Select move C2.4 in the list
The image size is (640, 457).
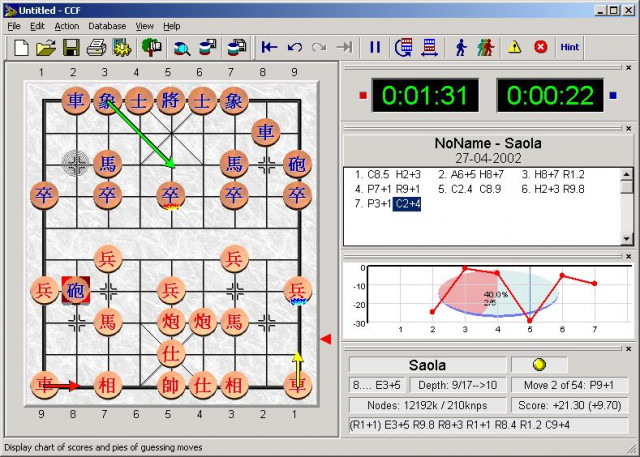point(463,189)
